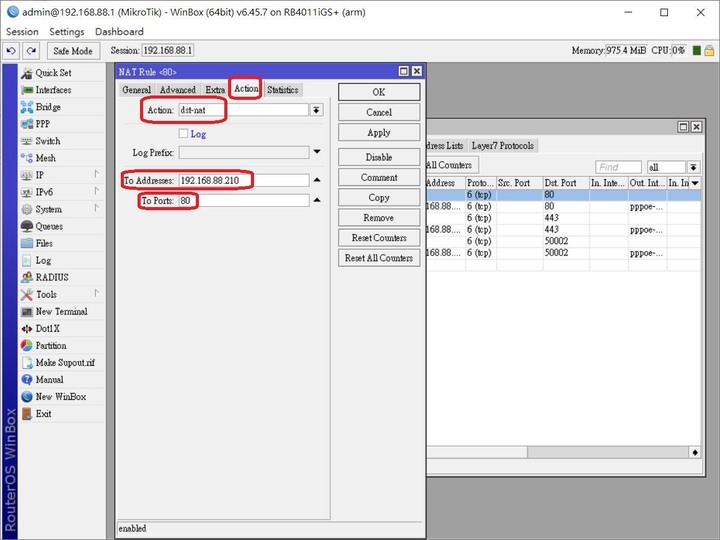This screenshot has width=720, height=540.
Task: Switch to the General tab
Action: (136, 90)
